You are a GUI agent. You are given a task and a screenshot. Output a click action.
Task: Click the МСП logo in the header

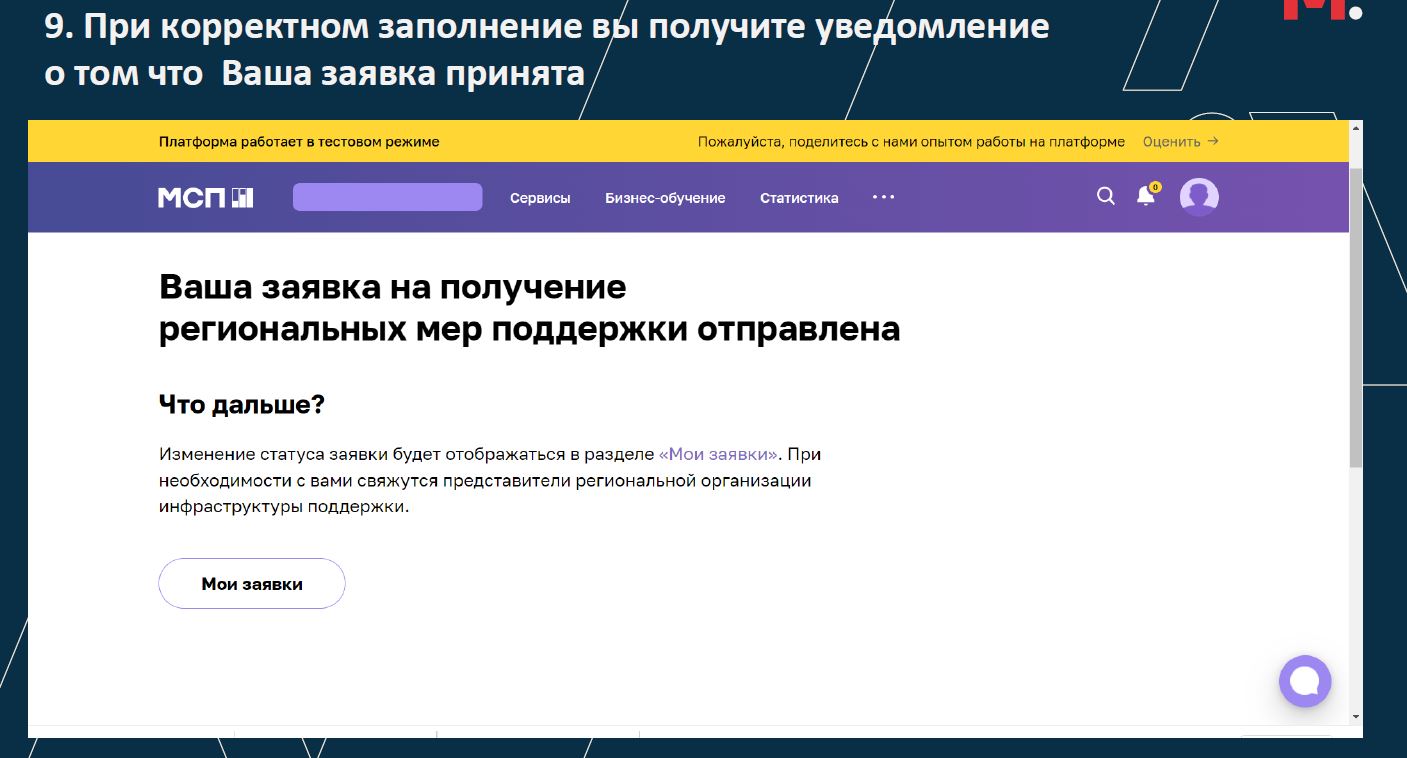[x=205, y=198]
